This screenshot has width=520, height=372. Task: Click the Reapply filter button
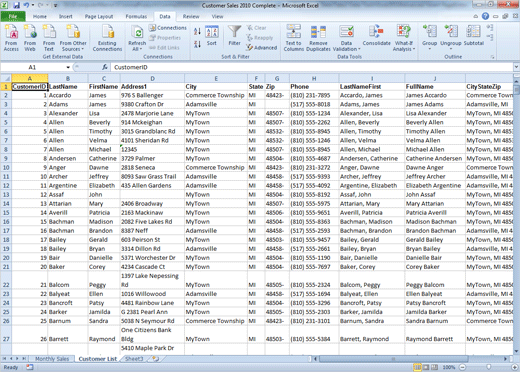tap(260, 38)
